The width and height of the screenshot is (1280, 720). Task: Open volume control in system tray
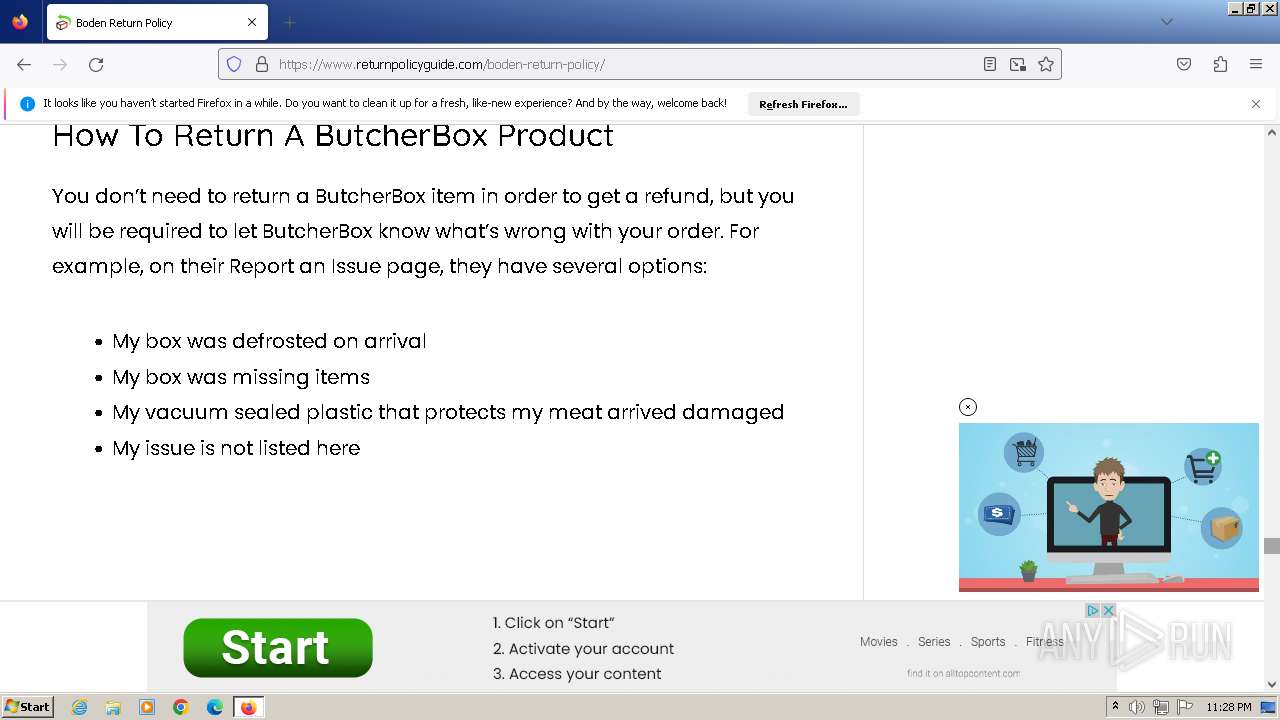click(1137, 707)
